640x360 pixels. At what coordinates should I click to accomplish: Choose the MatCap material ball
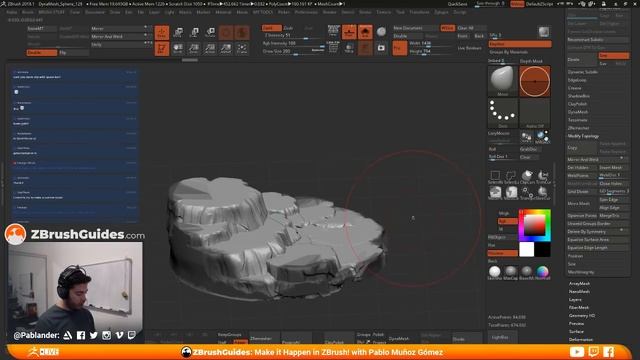click(511, 272)
